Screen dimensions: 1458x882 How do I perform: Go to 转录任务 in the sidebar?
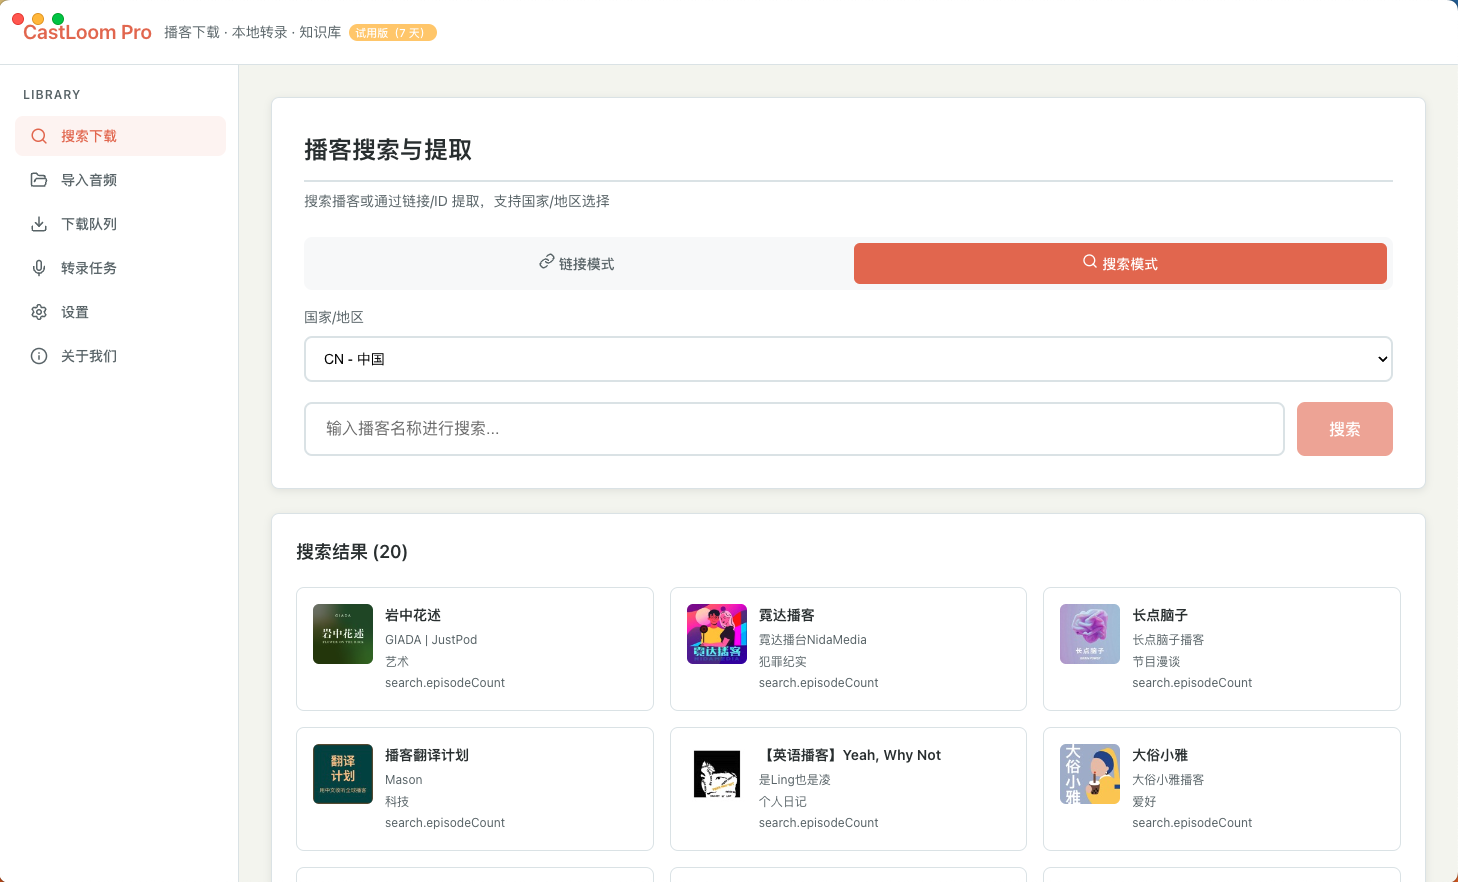pos(120,268)
